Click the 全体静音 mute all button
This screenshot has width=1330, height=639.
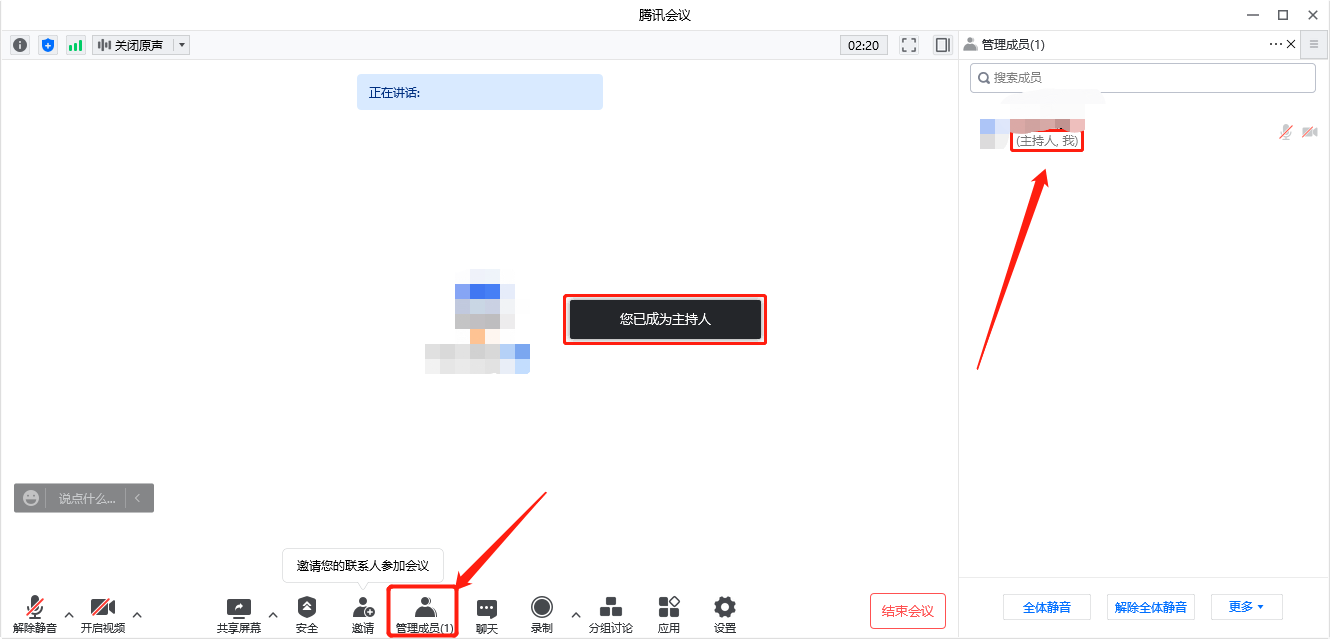(x=1047, y=607)
